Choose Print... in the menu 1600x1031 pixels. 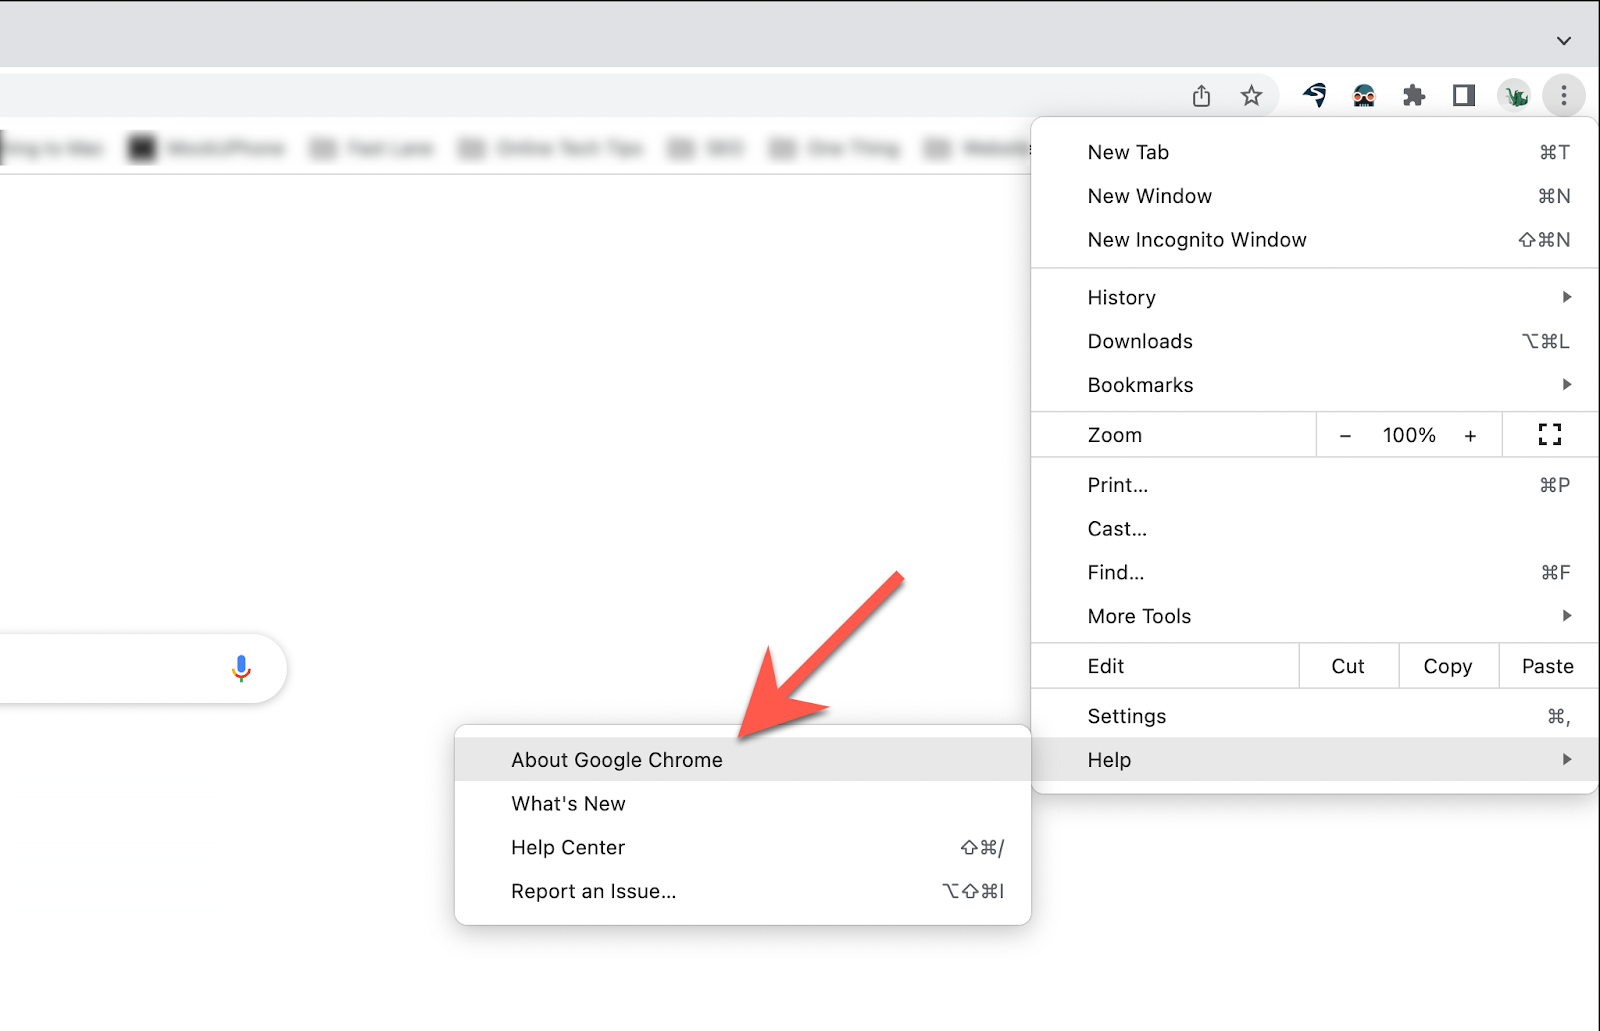coord(1314,485)
